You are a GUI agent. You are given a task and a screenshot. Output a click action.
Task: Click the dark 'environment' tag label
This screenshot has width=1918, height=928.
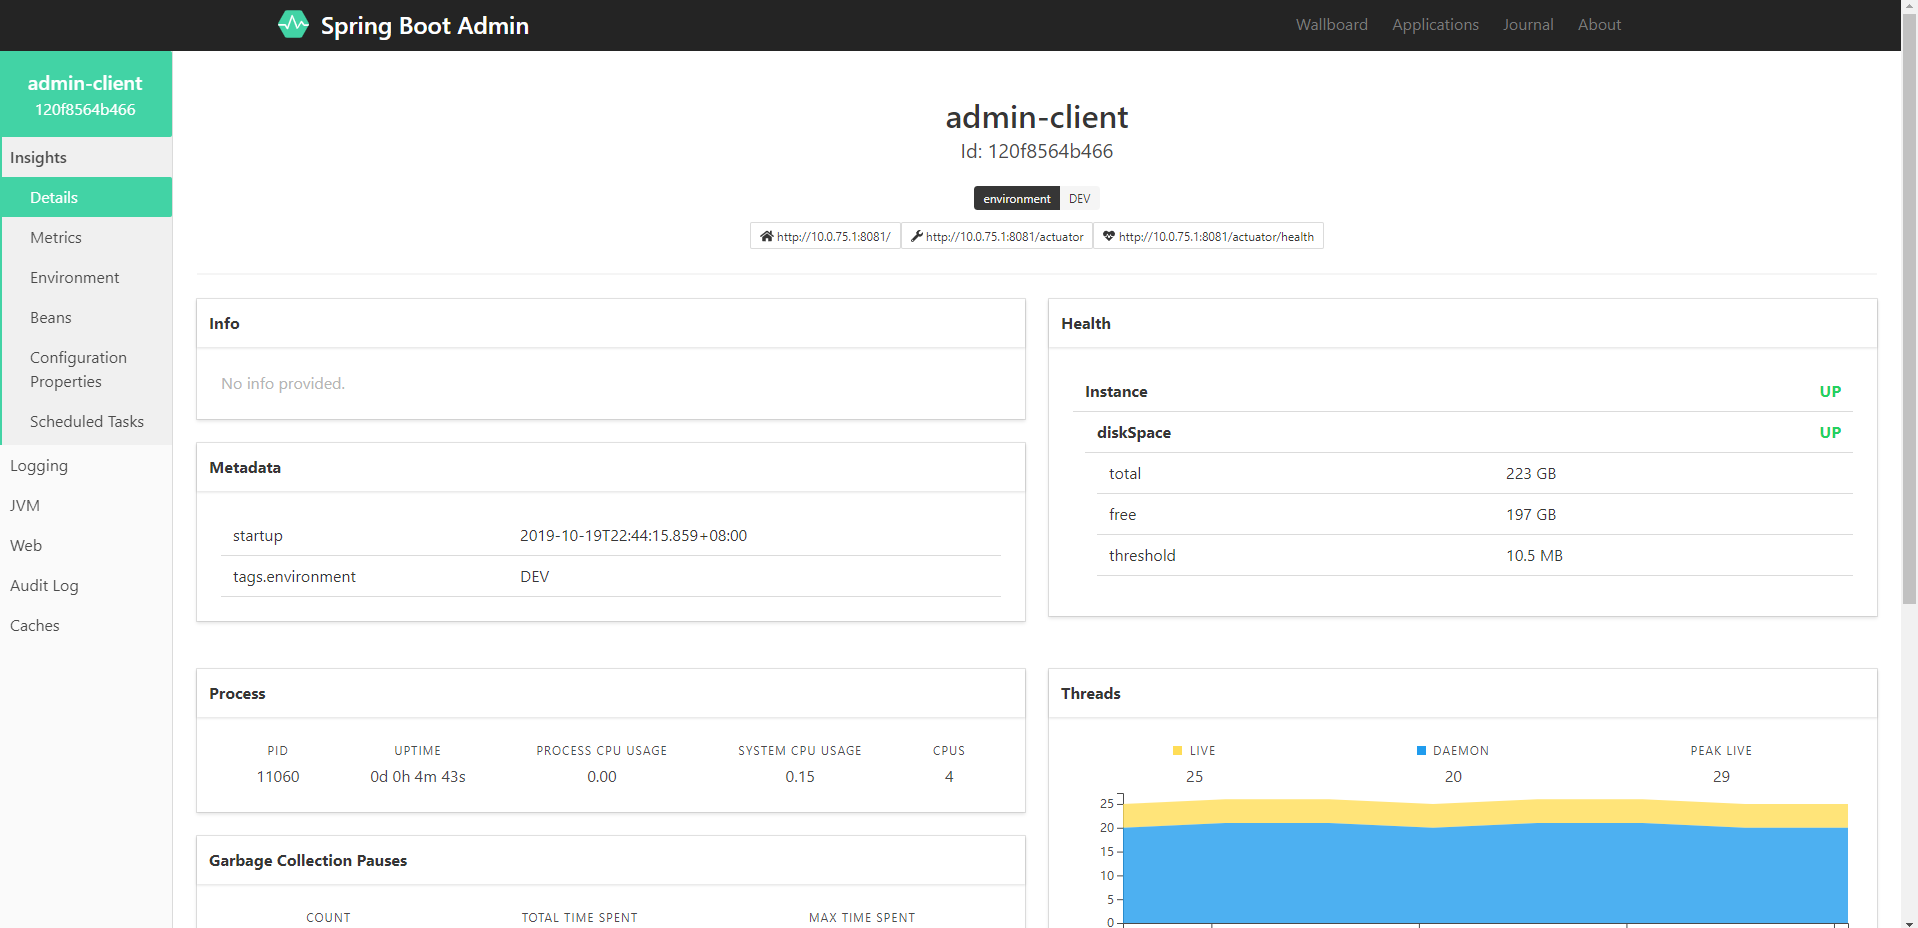click(x=1017, y=198)
